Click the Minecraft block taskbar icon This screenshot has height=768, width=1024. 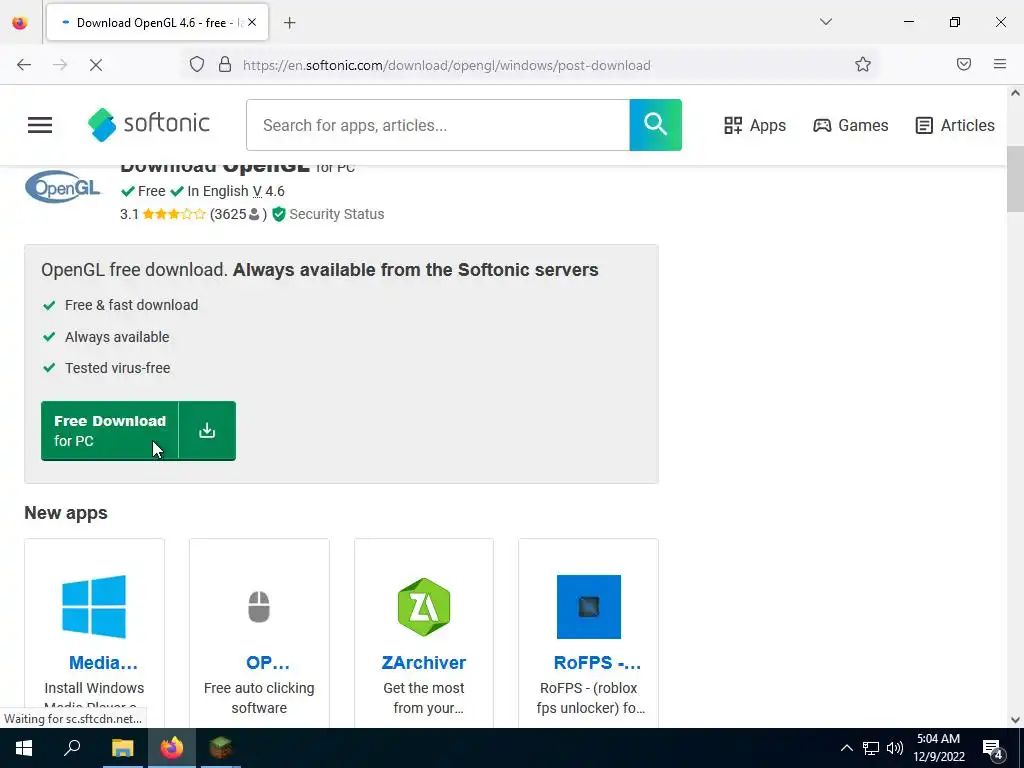coord(221,748)
